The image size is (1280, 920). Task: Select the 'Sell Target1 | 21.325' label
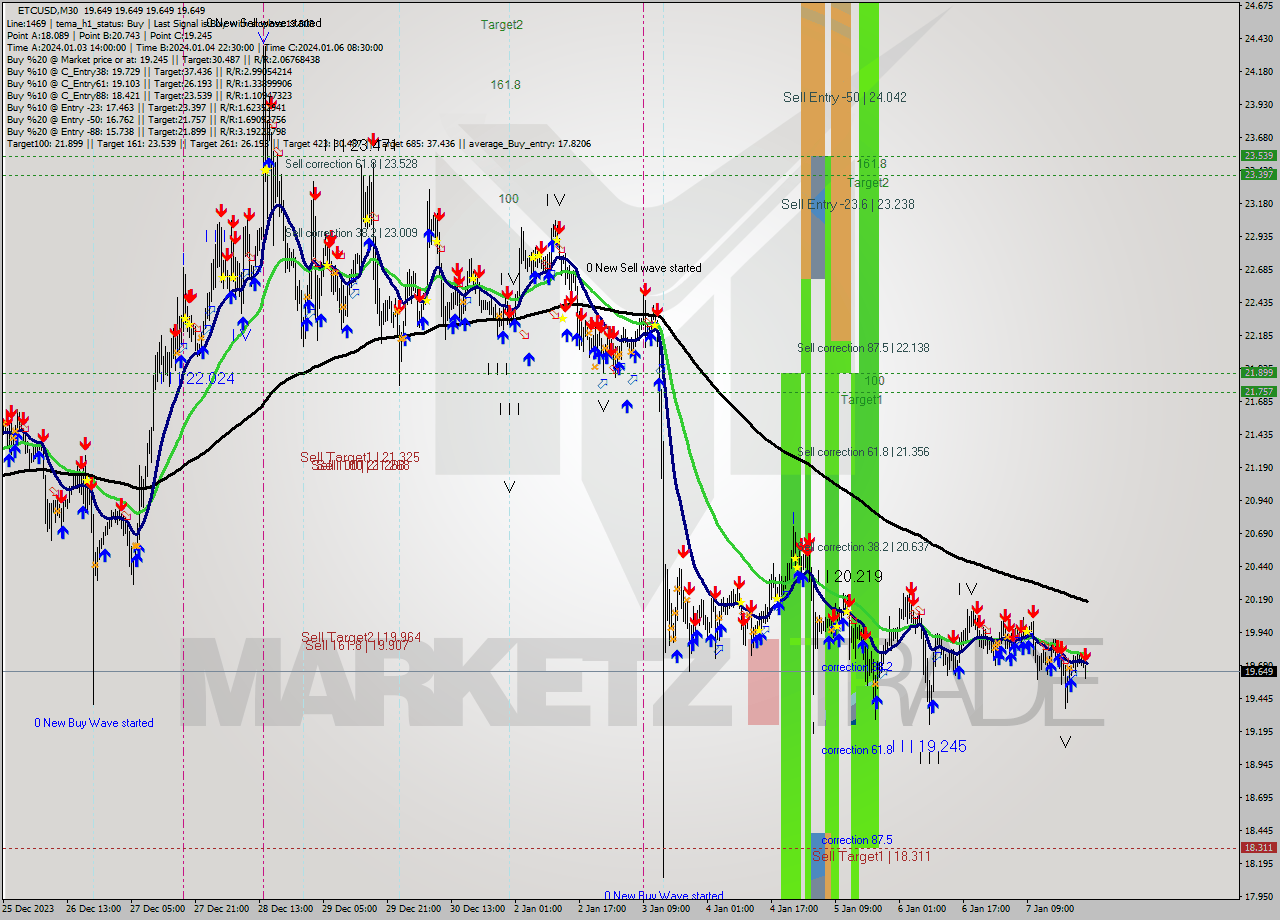[360, 457]
